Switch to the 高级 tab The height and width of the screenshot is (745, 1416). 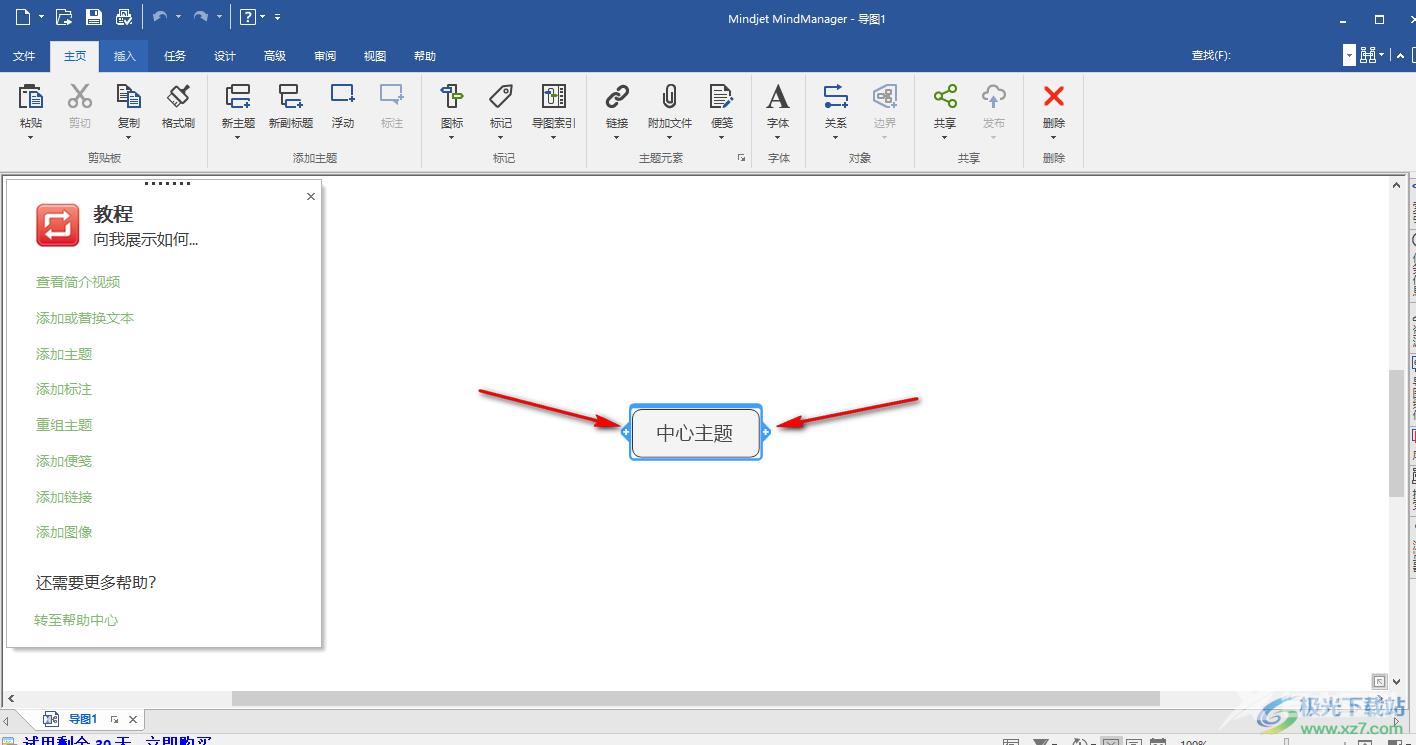(275, 56)
